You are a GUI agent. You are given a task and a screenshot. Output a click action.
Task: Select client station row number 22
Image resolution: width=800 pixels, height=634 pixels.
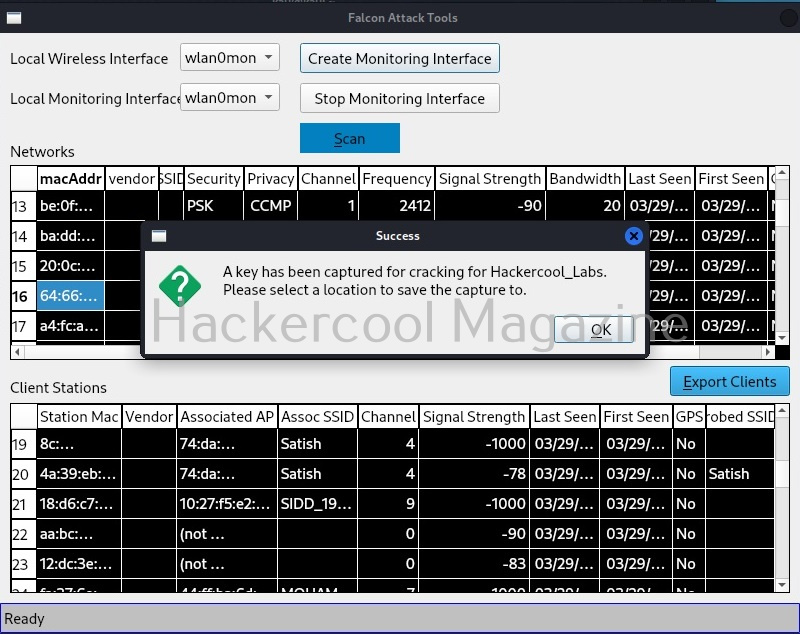23,534
